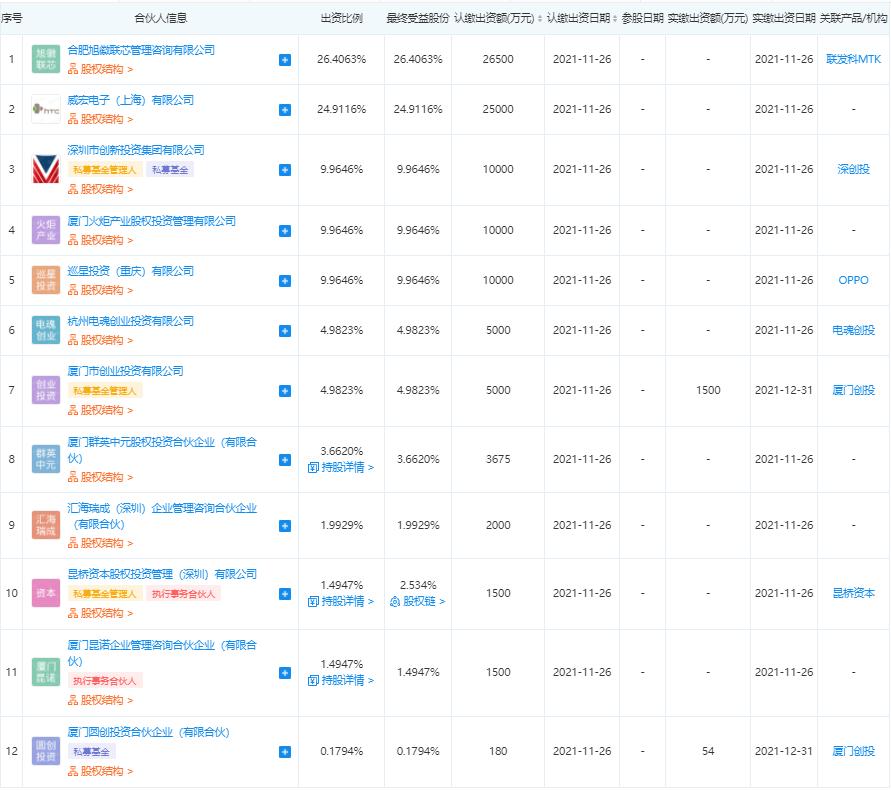This screenshot has width=891, height=790.
Task: Click the blue plus icon for 威宏电子（上海）有限公司
Action: [x=285, y=110]
